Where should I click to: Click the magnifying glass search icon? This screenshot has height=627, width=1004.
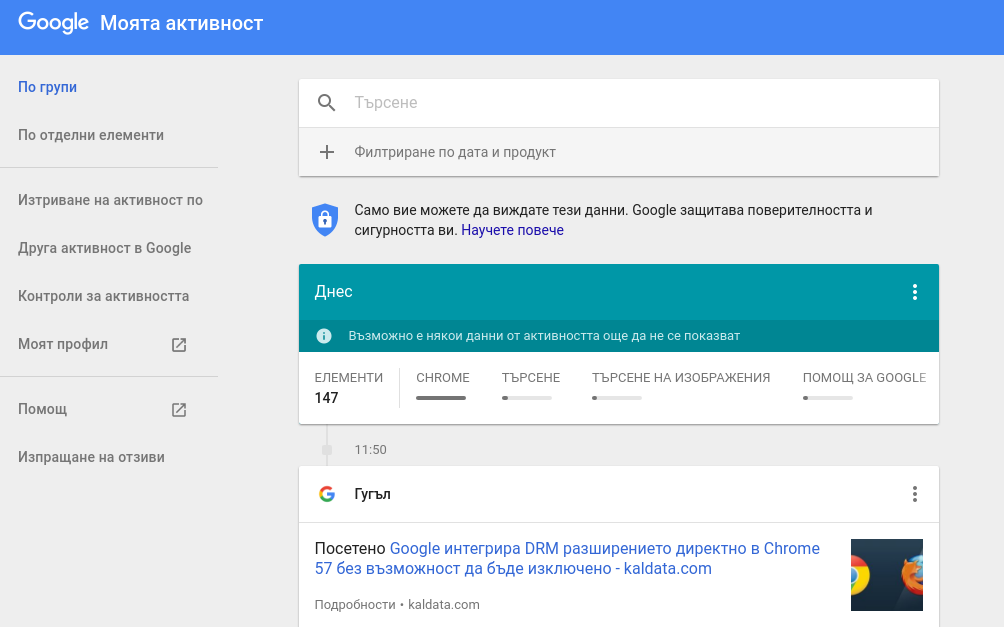327,102
